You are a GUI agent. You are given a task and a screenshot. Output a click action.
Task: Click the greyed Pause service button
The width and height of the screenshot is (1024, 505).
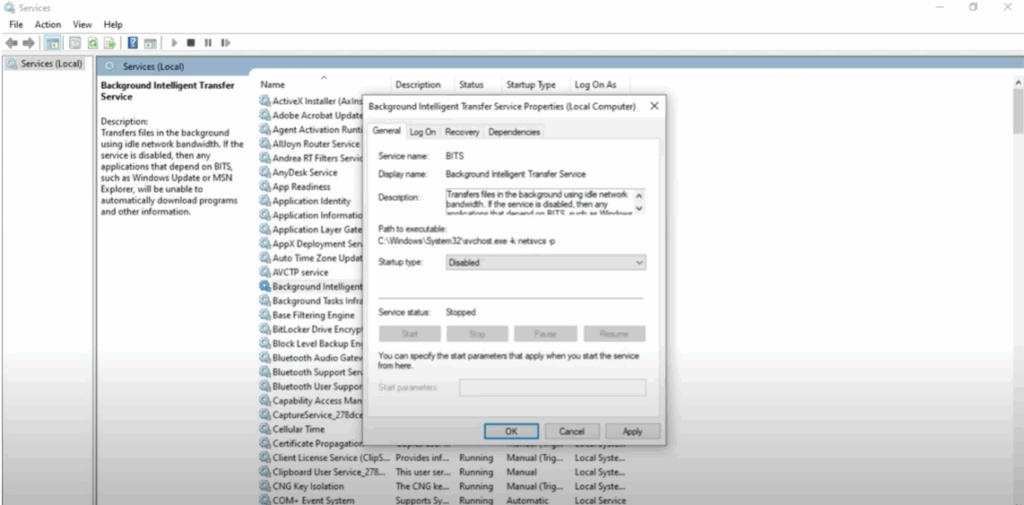click(x=545, y=334)
